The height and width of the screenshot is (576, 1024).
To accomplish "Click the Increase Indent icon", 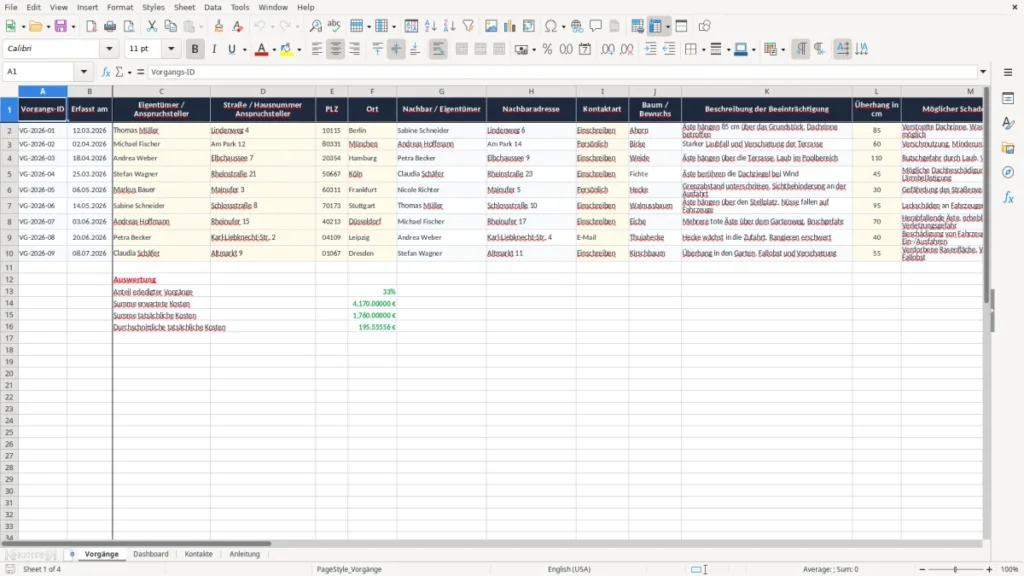I will tap(650, 49).
